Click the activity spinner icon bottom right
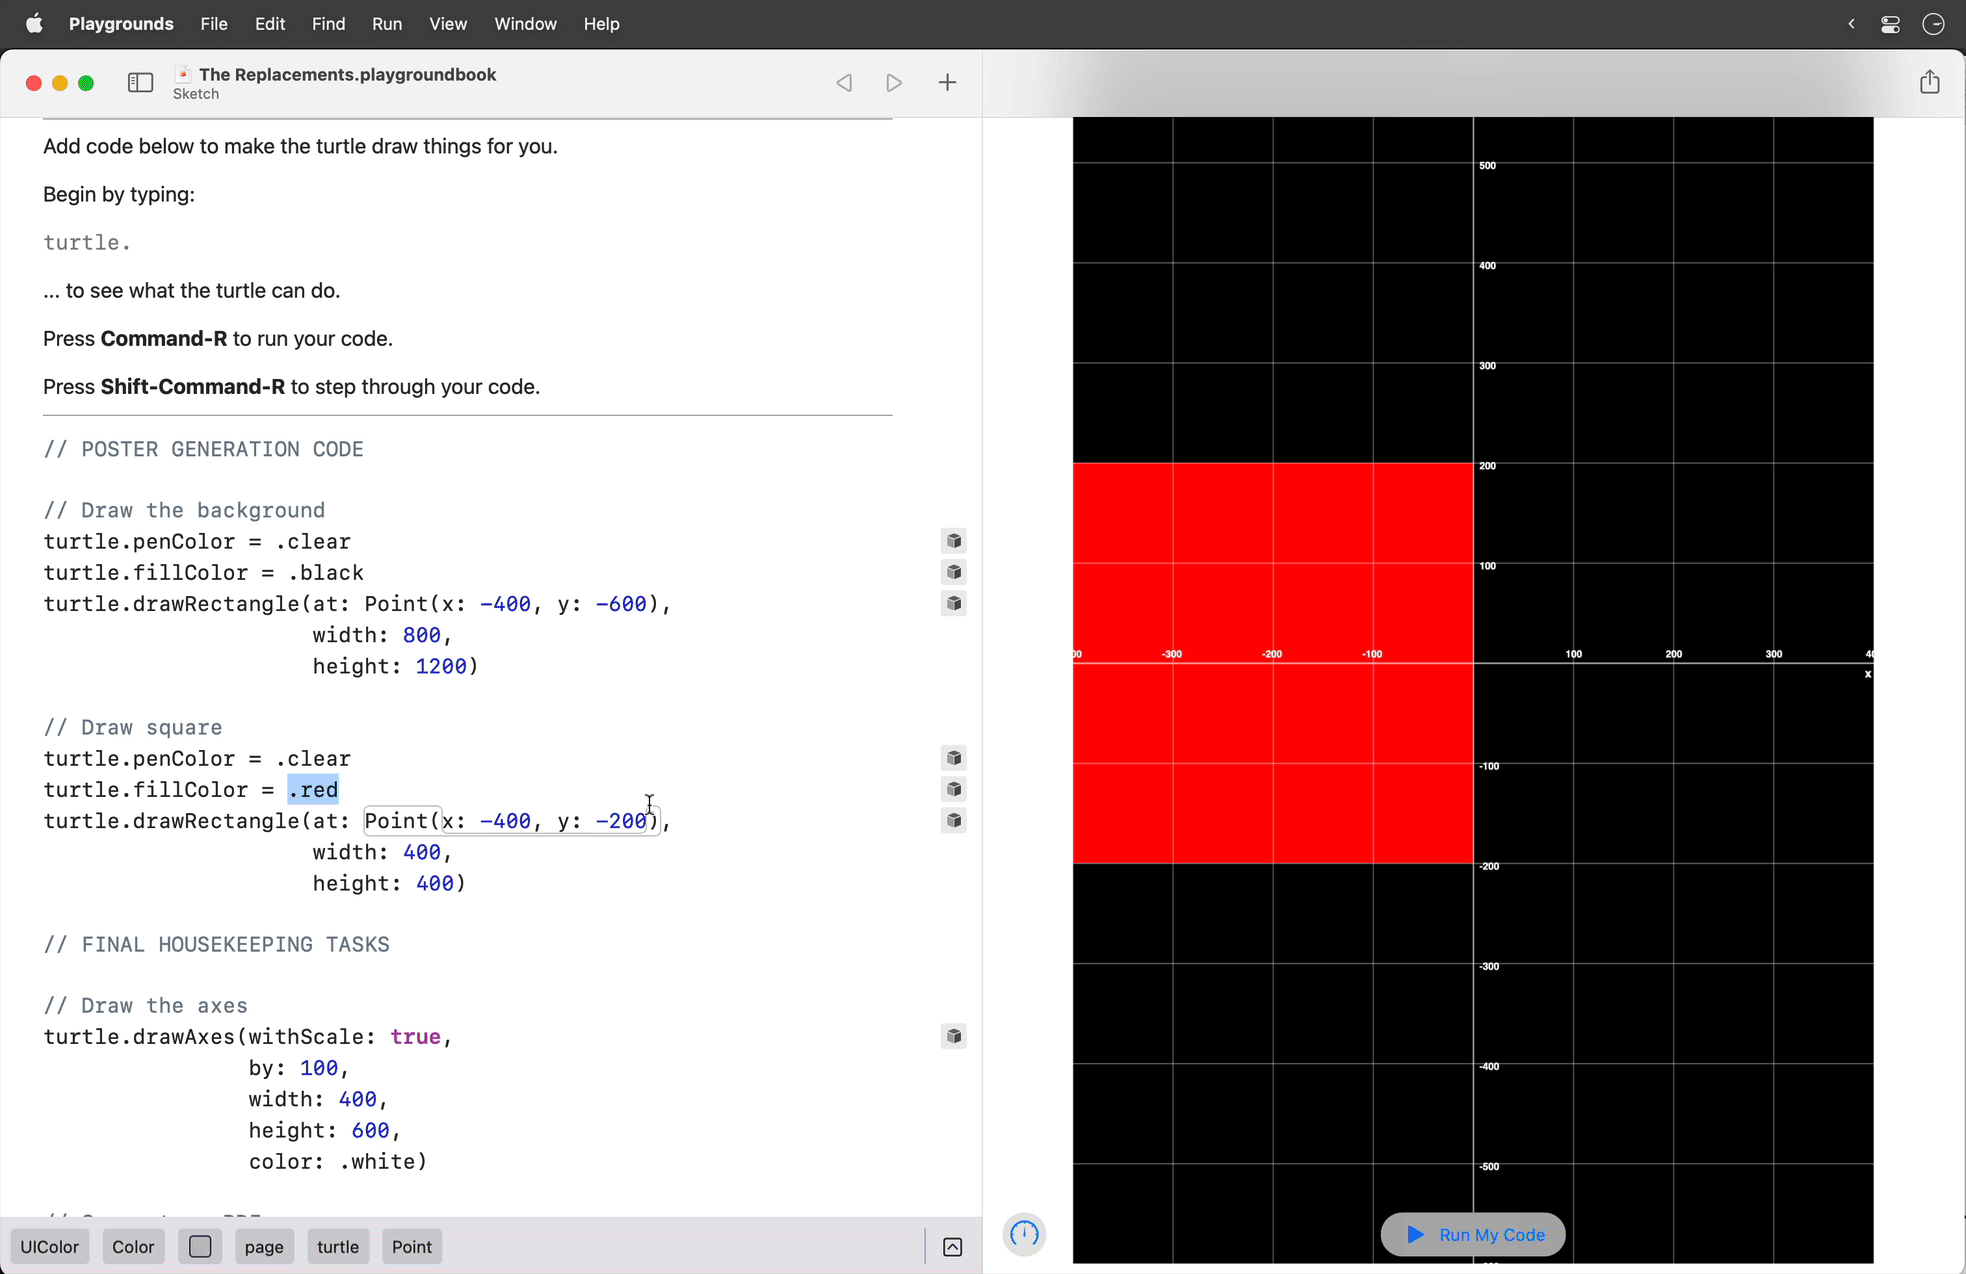This screenshot has width=1966, height=1274. click(x=1025, y=1232)
